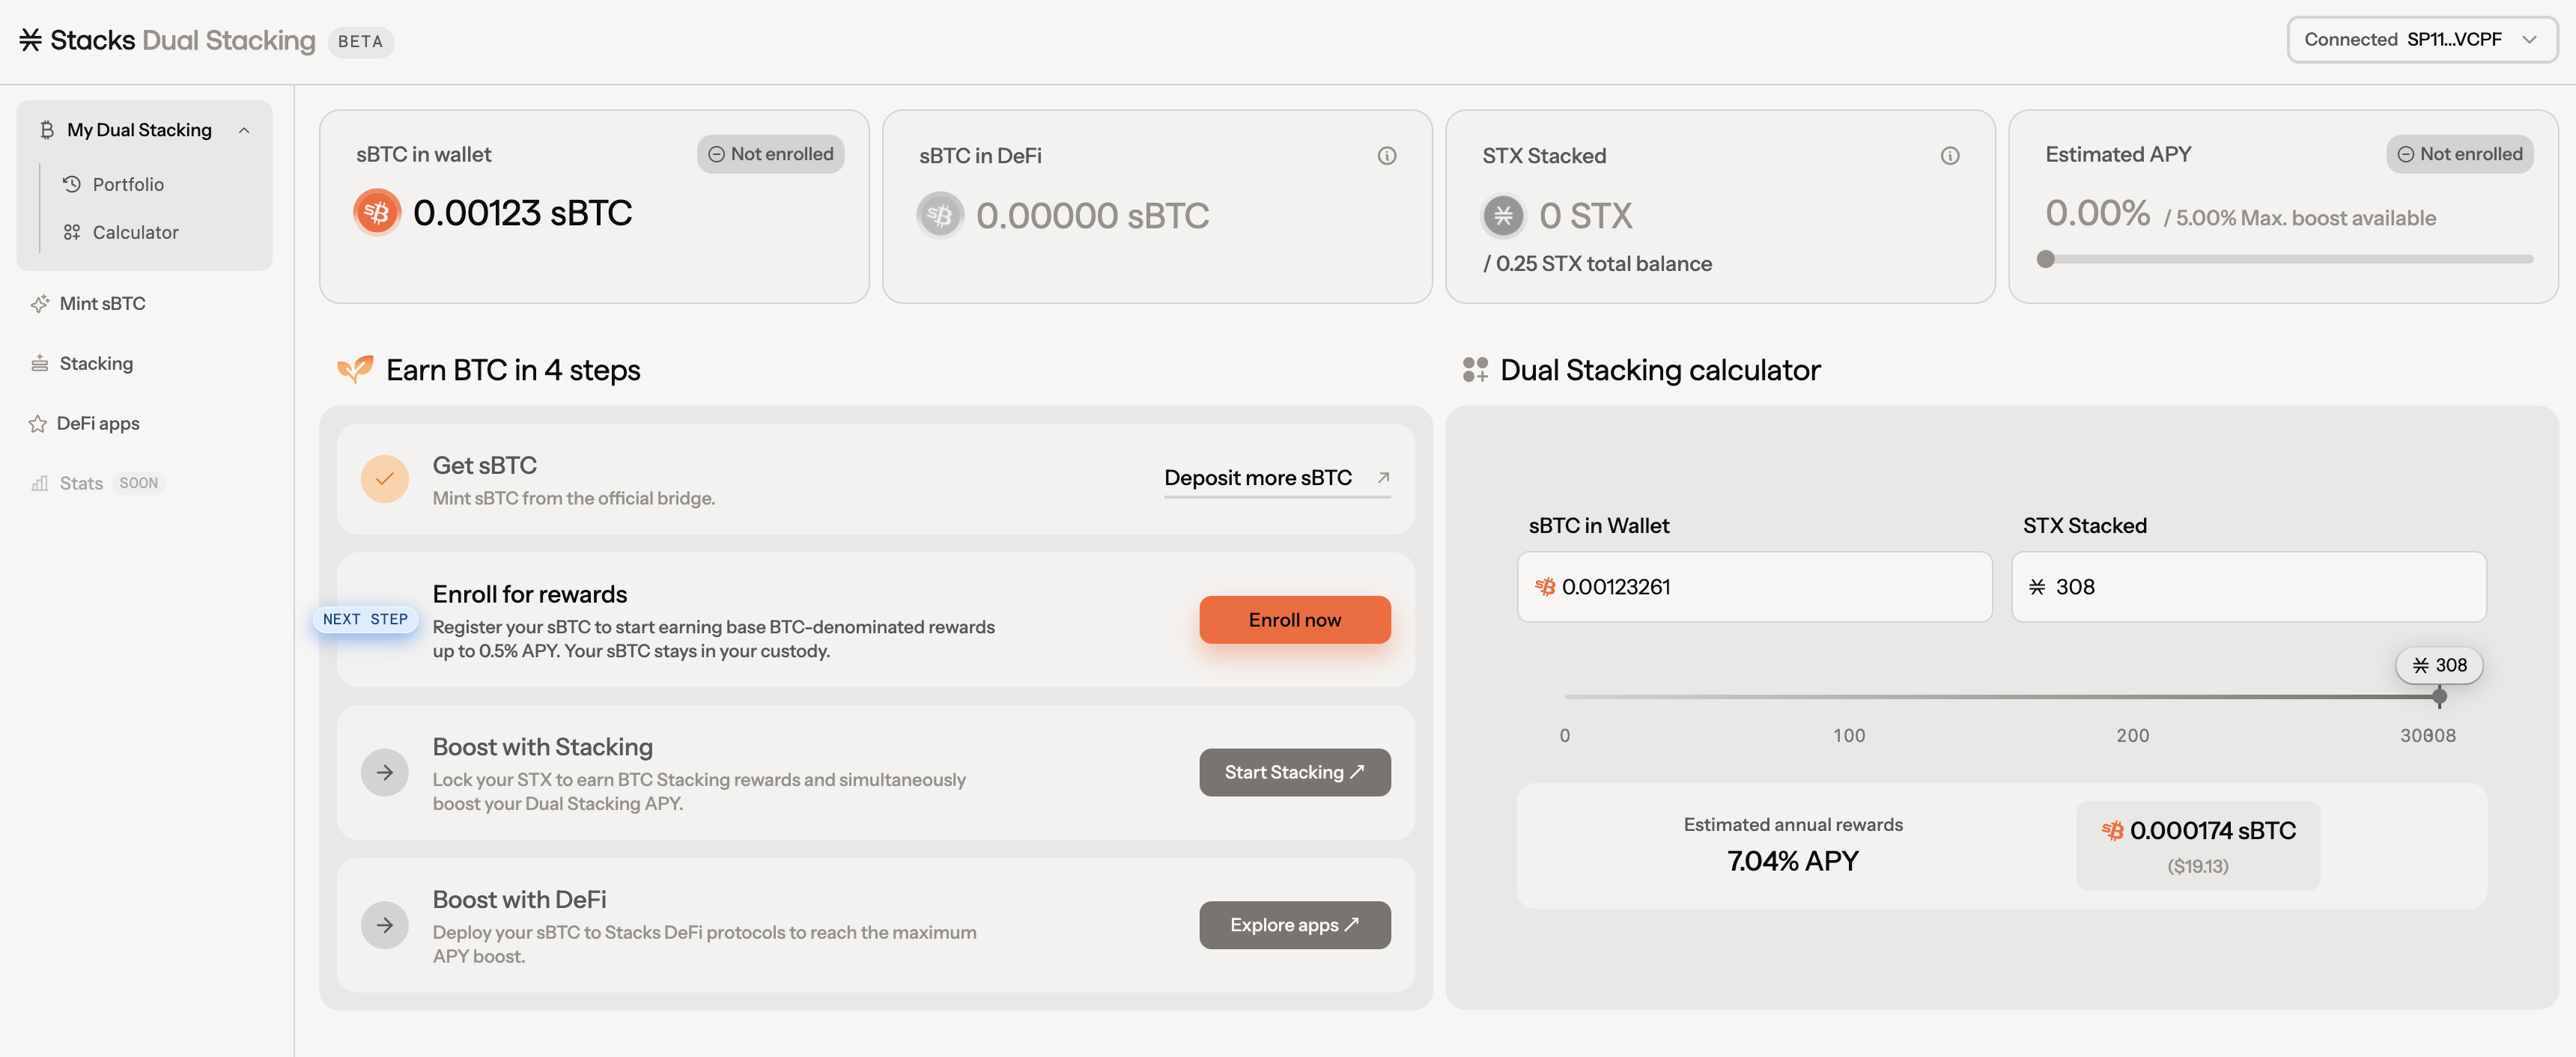Click the arrow circle beside Boost with DeFi

384,925
